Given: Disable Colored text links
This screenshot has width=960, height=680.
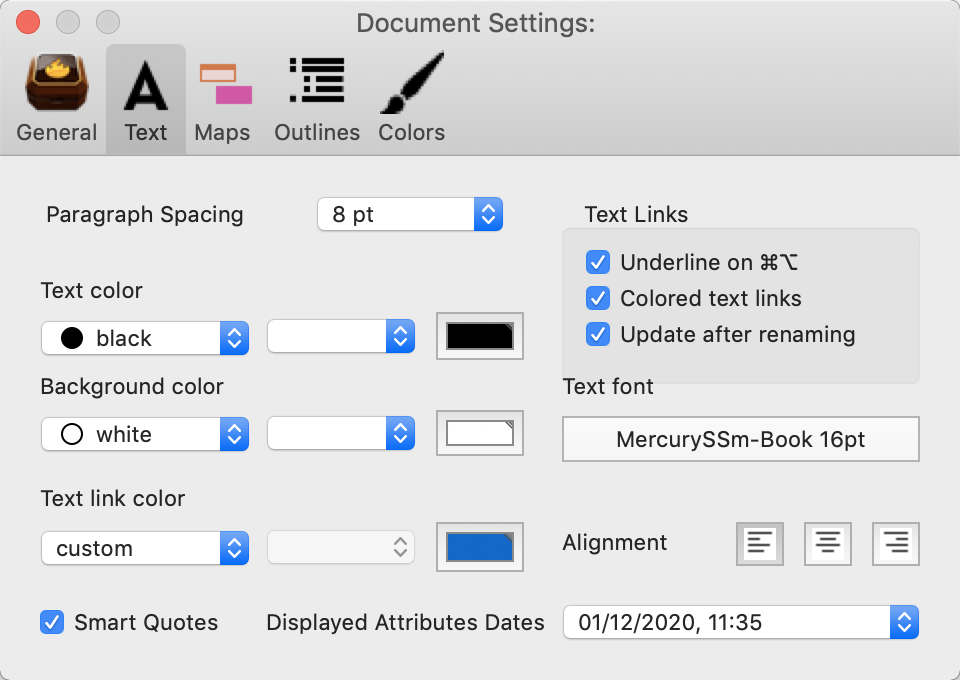Looking at the screenshot, I should click(597, 298).
